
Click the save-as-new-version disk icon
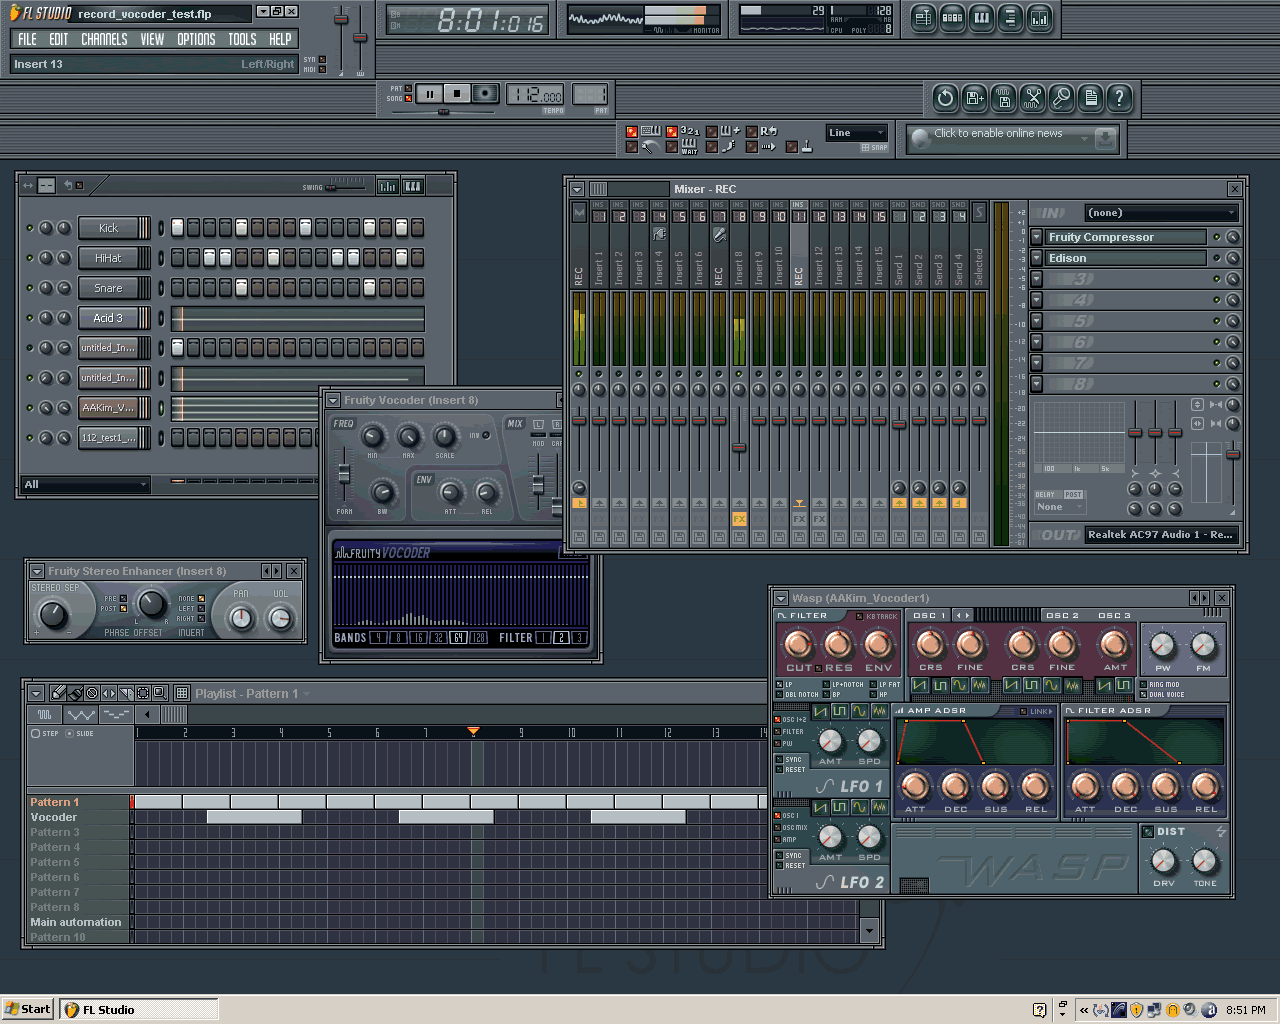point(974,97)
